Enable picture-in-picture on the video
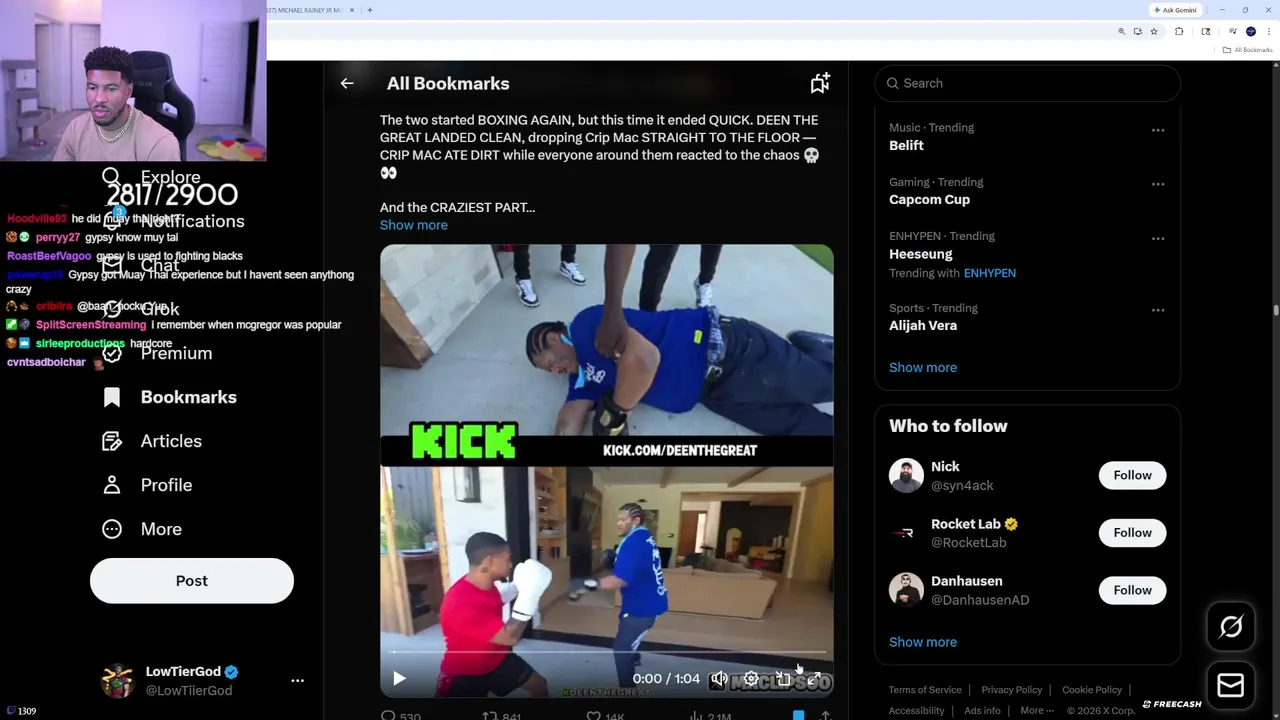 (x=783, y=679)
